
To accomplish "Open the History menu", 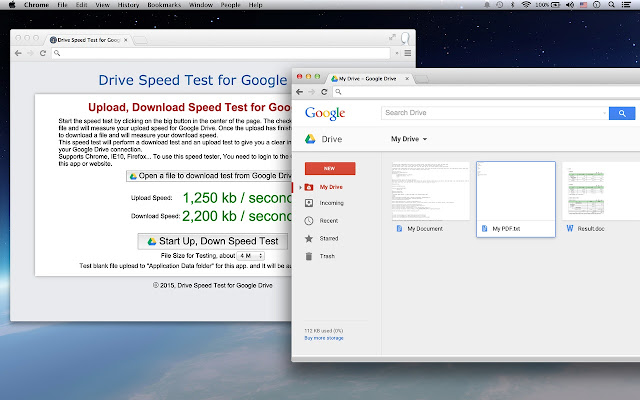I will pos(128,5).
